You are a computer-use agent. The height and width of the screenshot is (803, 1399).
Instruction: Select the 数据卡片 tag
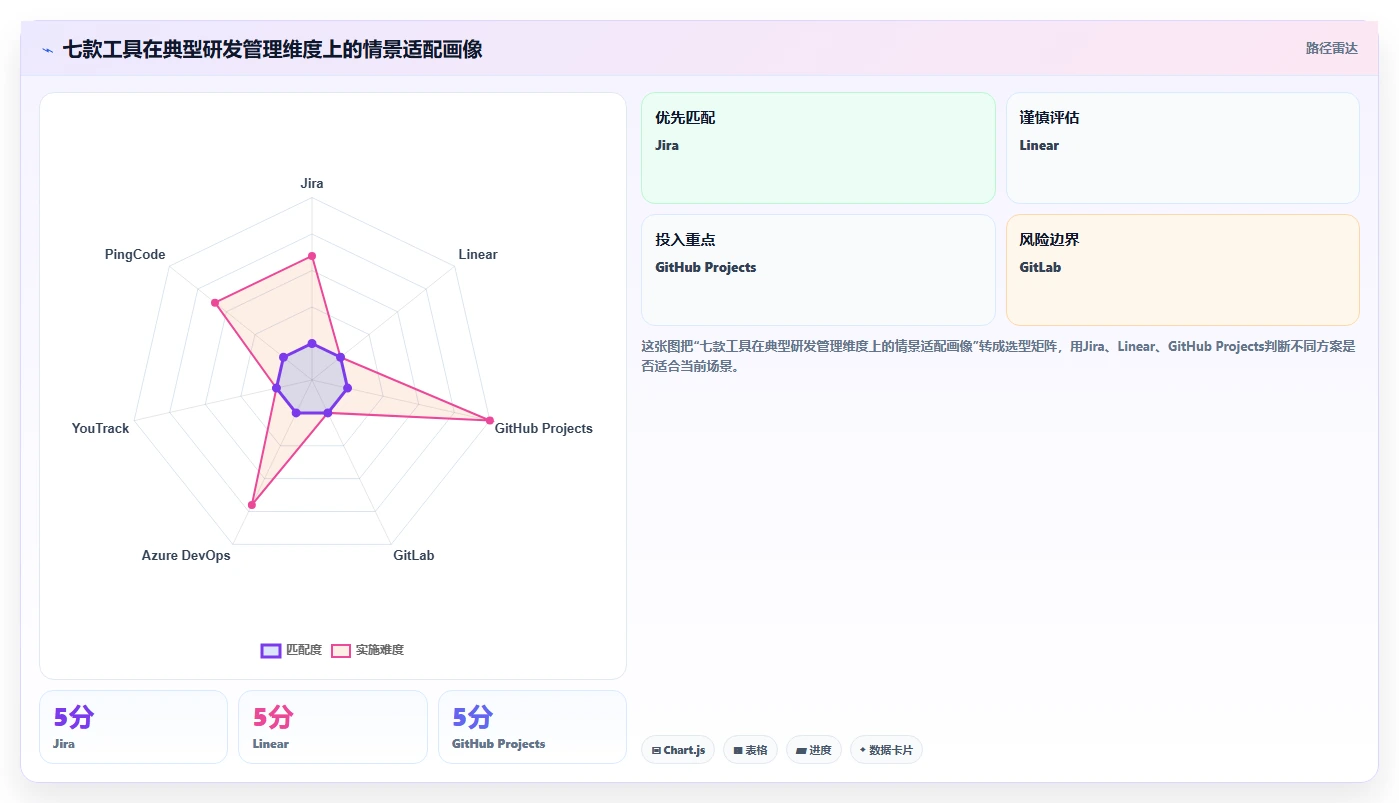[885, 750]
